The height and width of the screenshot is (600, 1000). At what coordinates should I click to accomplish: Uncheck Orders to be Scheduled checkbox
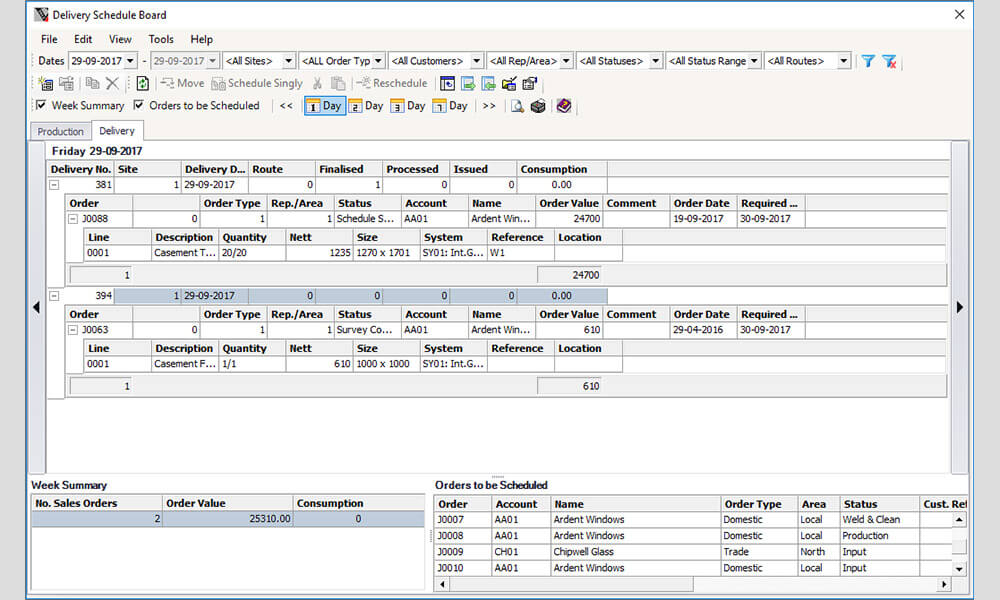[139, 106]
